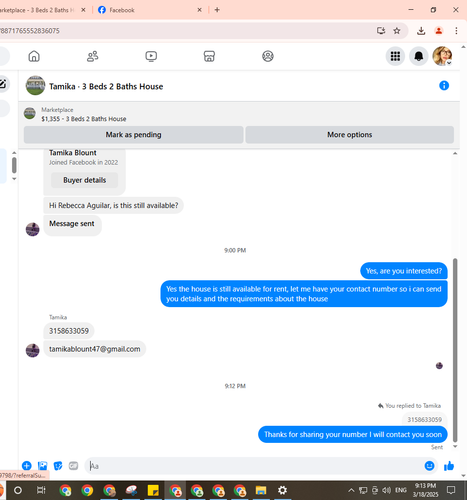Open Settings gear on the taskbar
Screen dimensions: 467x500
tap(282, 490)
